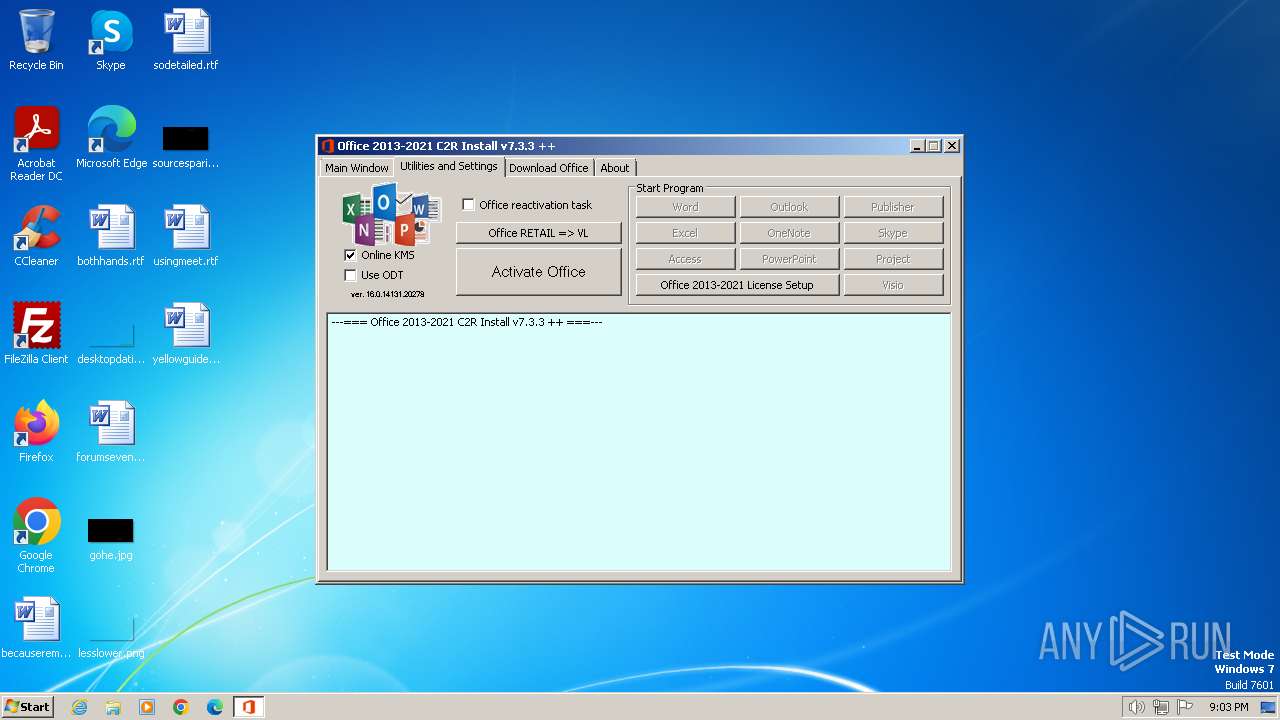Screen dimensions: 1280x720
Task: Open the About tab
Action: [615, 168]
